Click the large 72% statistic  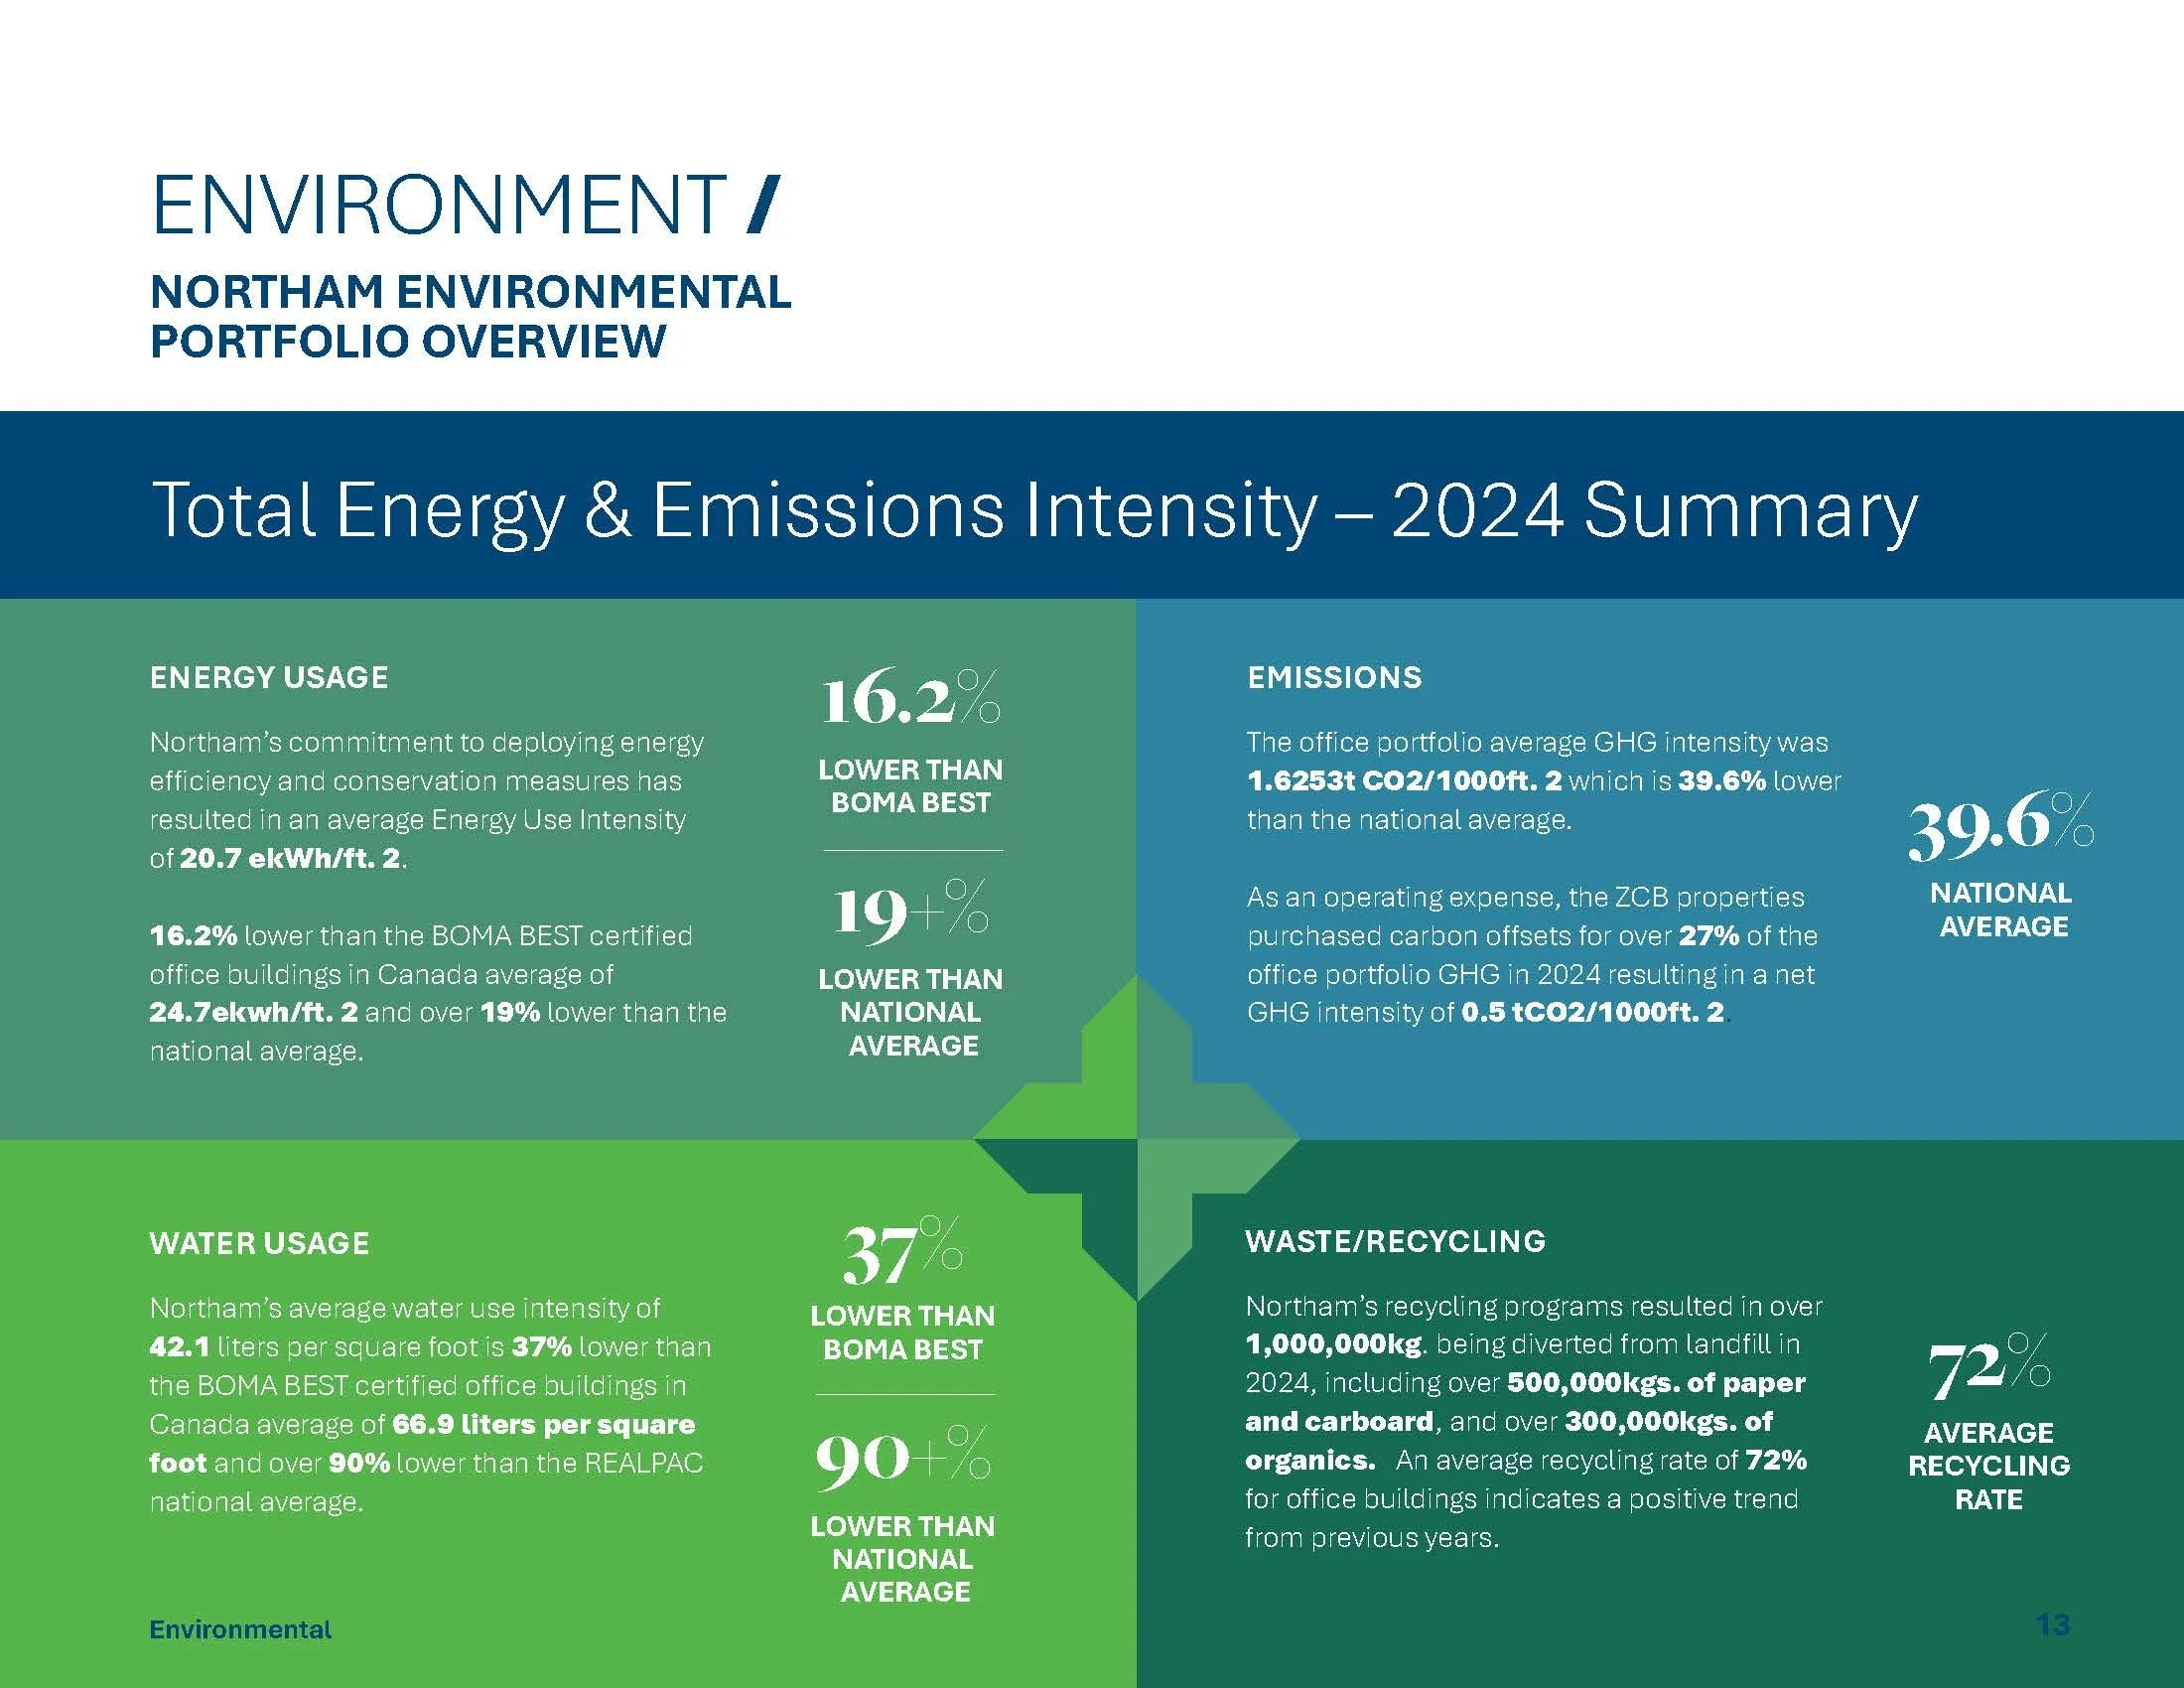(1989, 1367)
